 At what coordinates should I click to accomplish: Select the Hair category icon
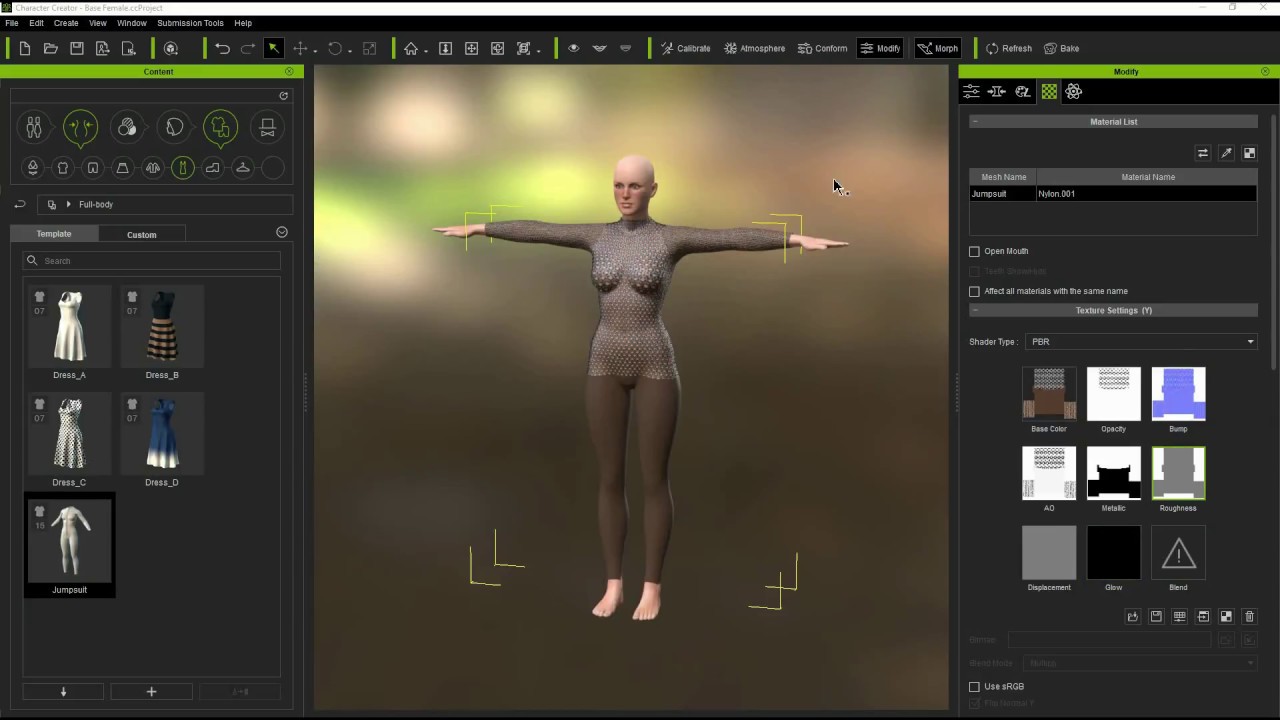(174, 127)
